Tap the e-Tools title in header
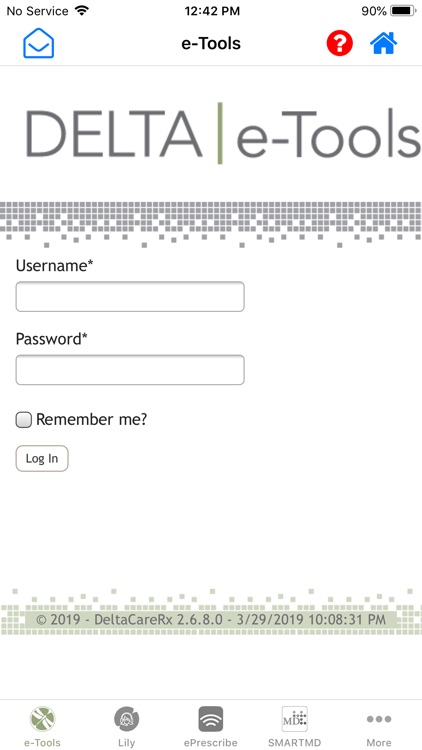 tap(211, 44)
